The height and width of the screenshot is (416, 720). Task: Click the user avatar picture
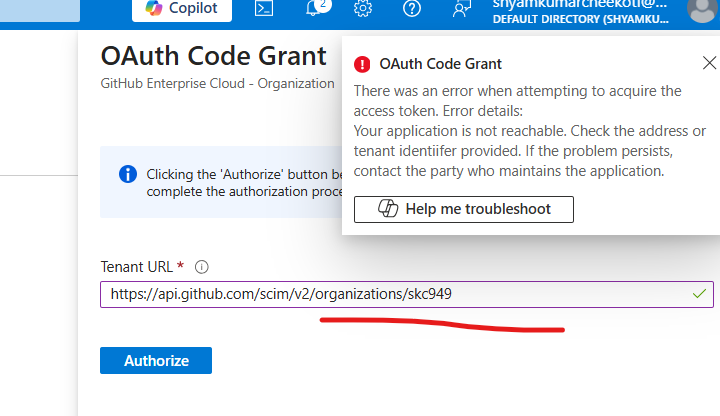(703, 10)
